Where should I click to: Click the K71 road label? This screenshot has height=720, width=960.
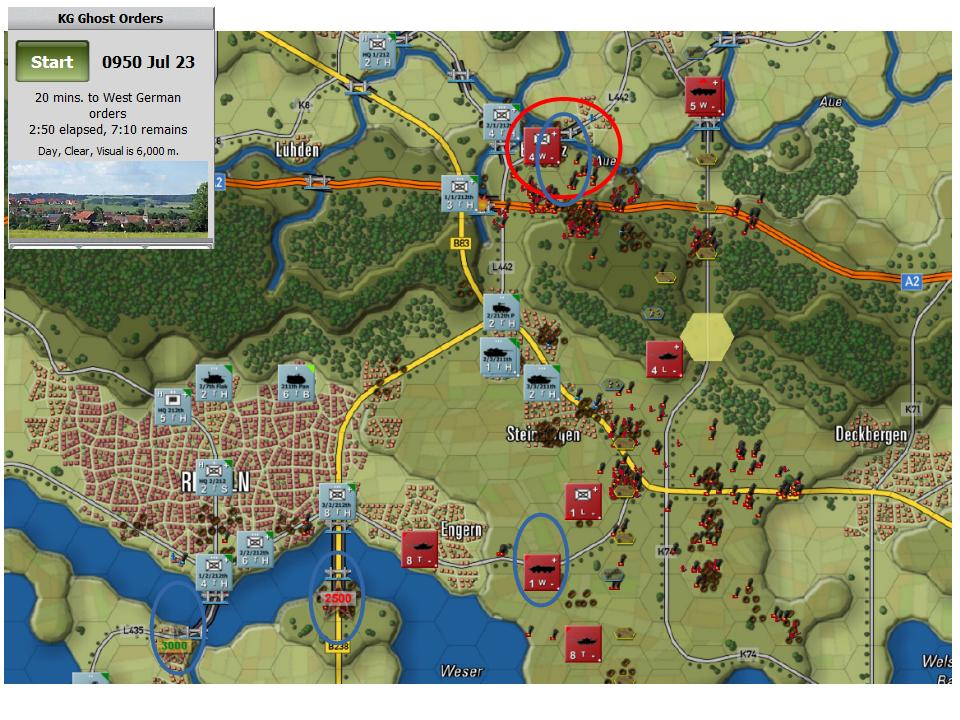pos(913,408)
